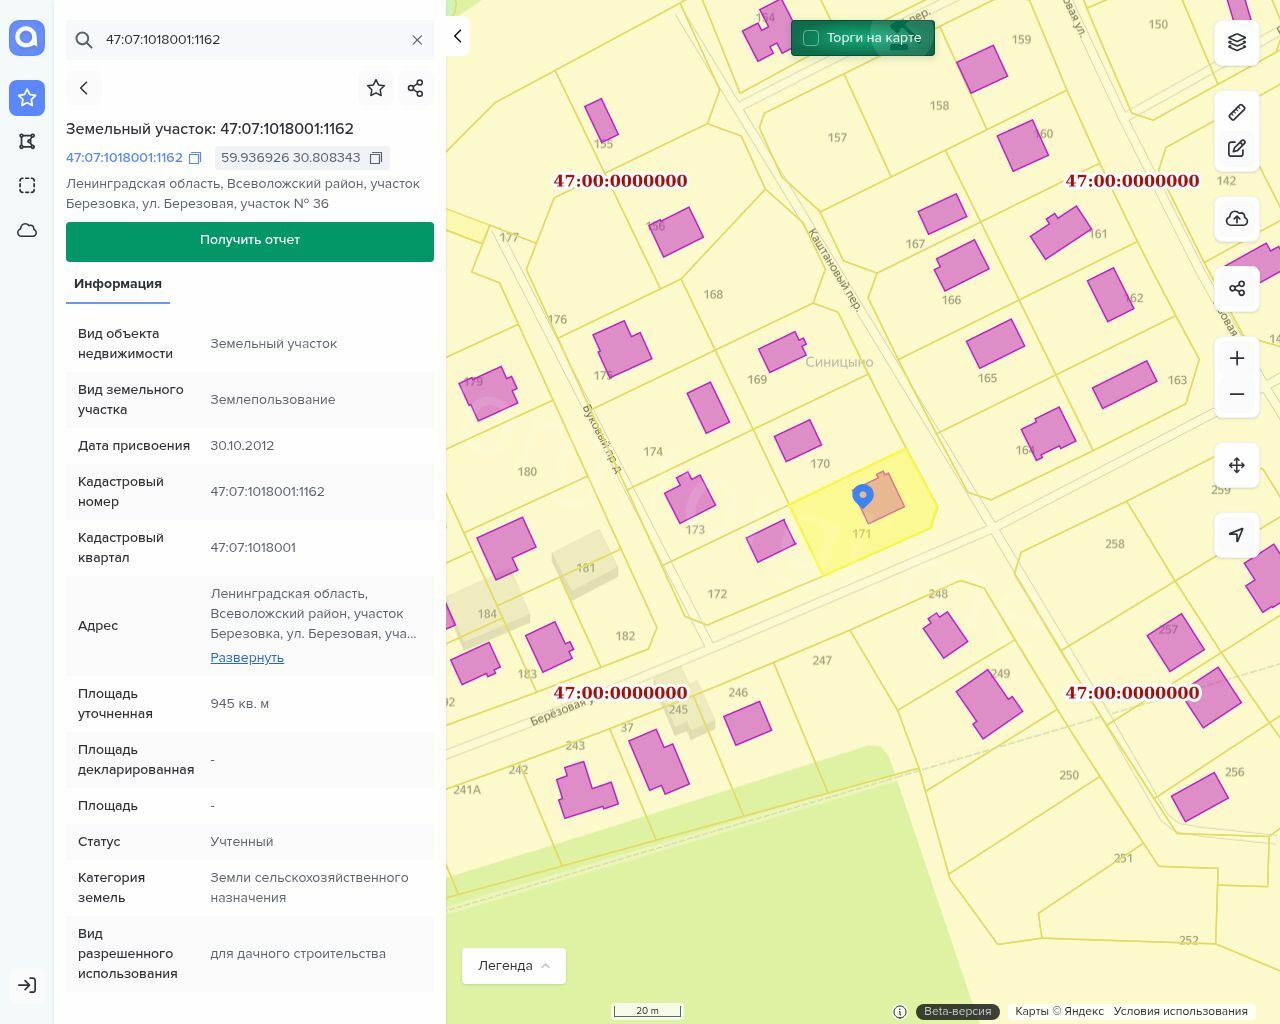
Task: Share the parcel via share icon
Action: pos(416,88)
